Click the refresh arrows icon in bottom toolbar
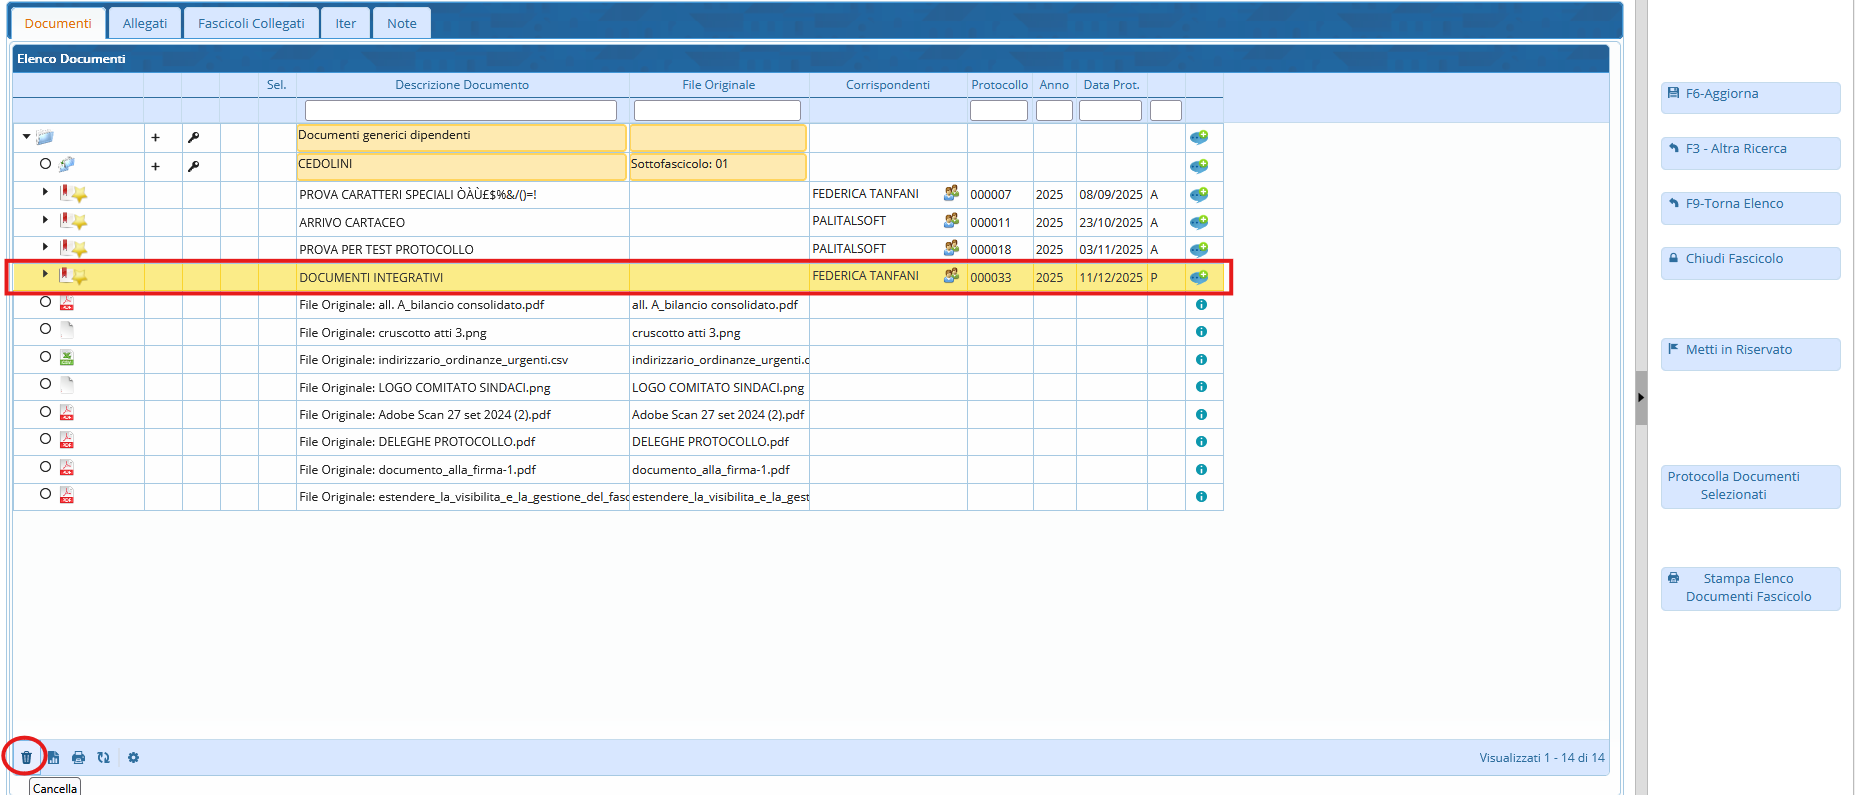 [x=104, y=758]
